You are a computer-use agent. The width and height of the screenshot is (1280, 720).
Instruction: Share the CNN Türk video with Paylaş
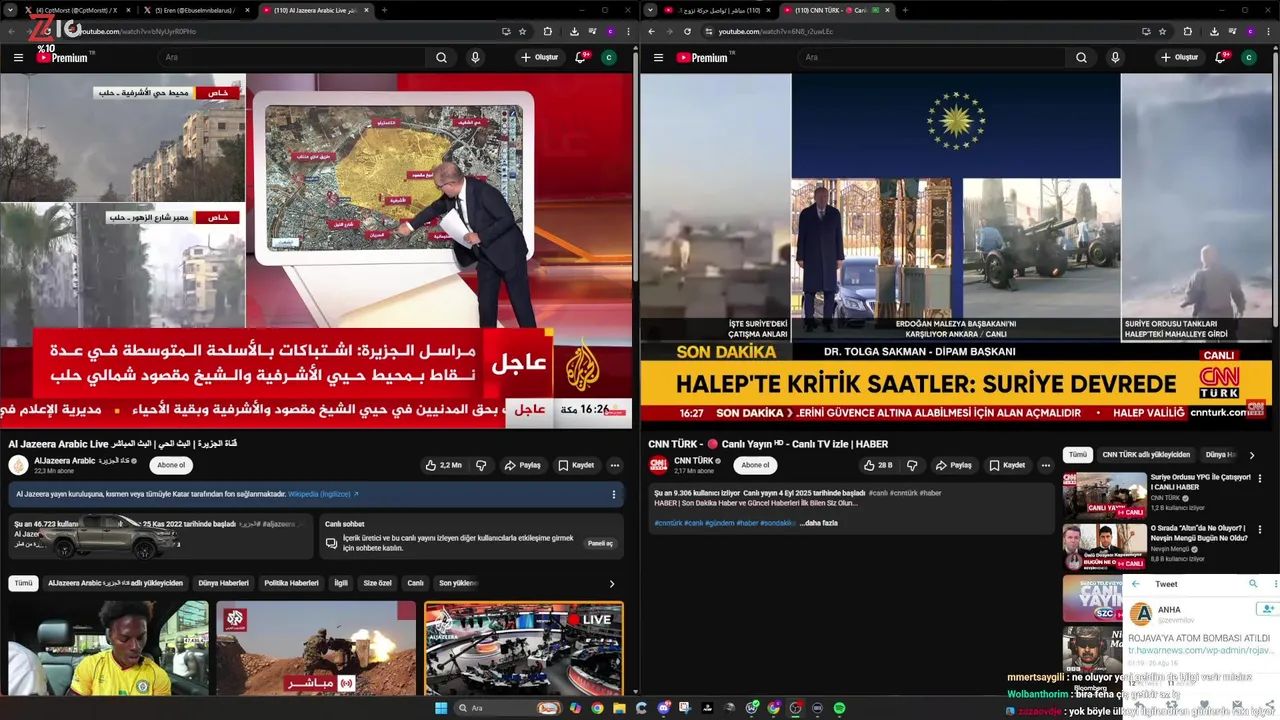tap(954, 465)
